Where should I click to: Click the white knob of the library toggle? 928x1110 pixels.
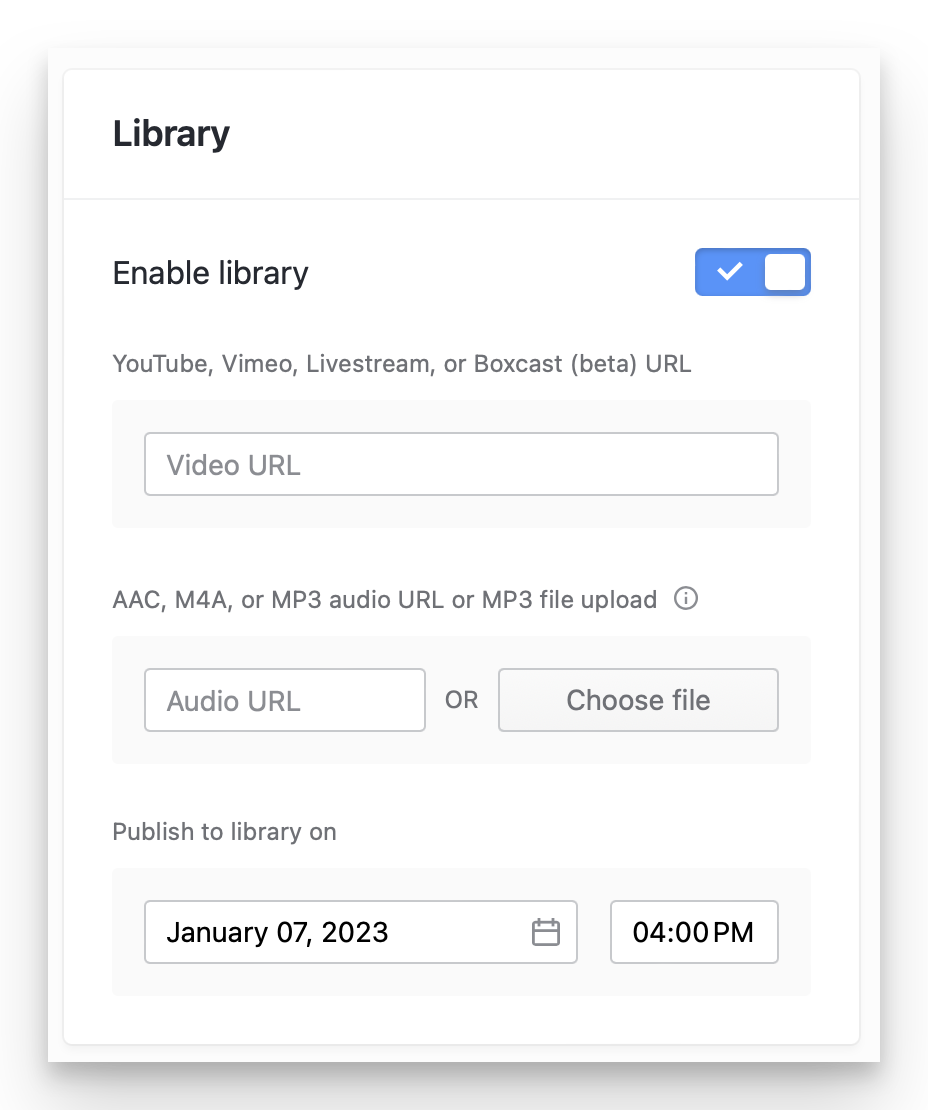point(785,272)
